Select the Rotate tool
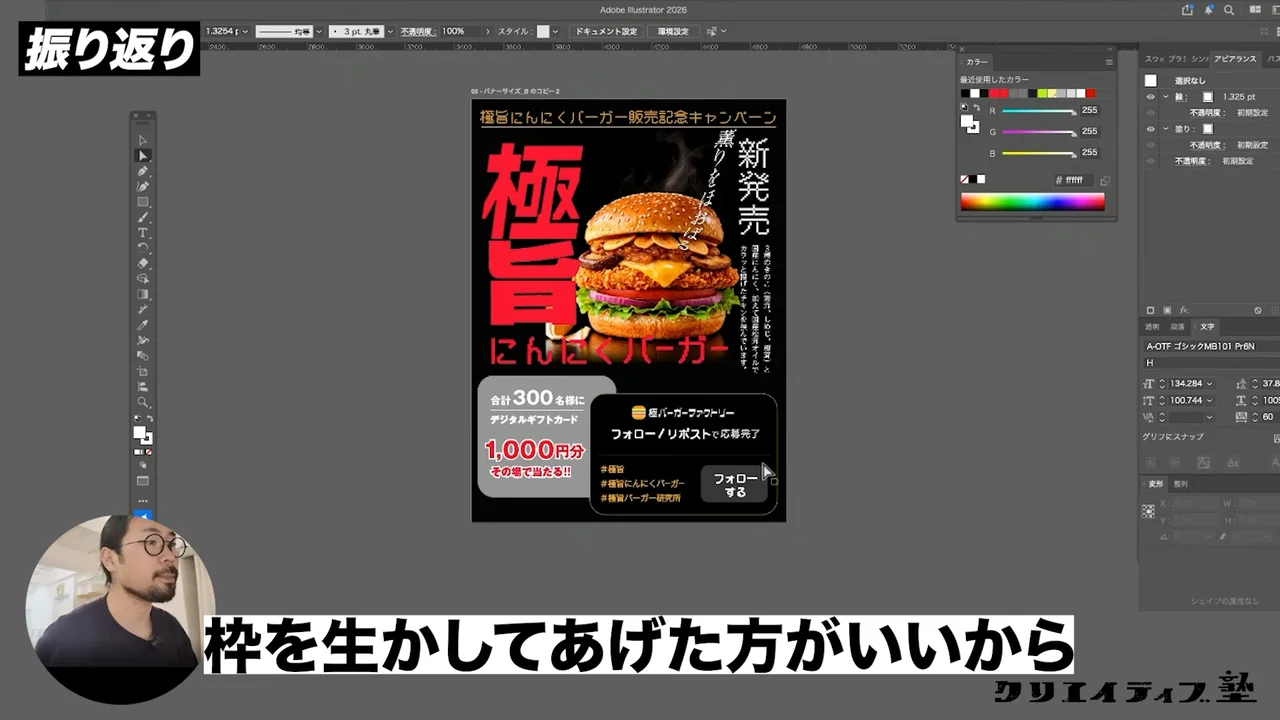Screen dimensions: 1280x720 (x=143, y=248)
